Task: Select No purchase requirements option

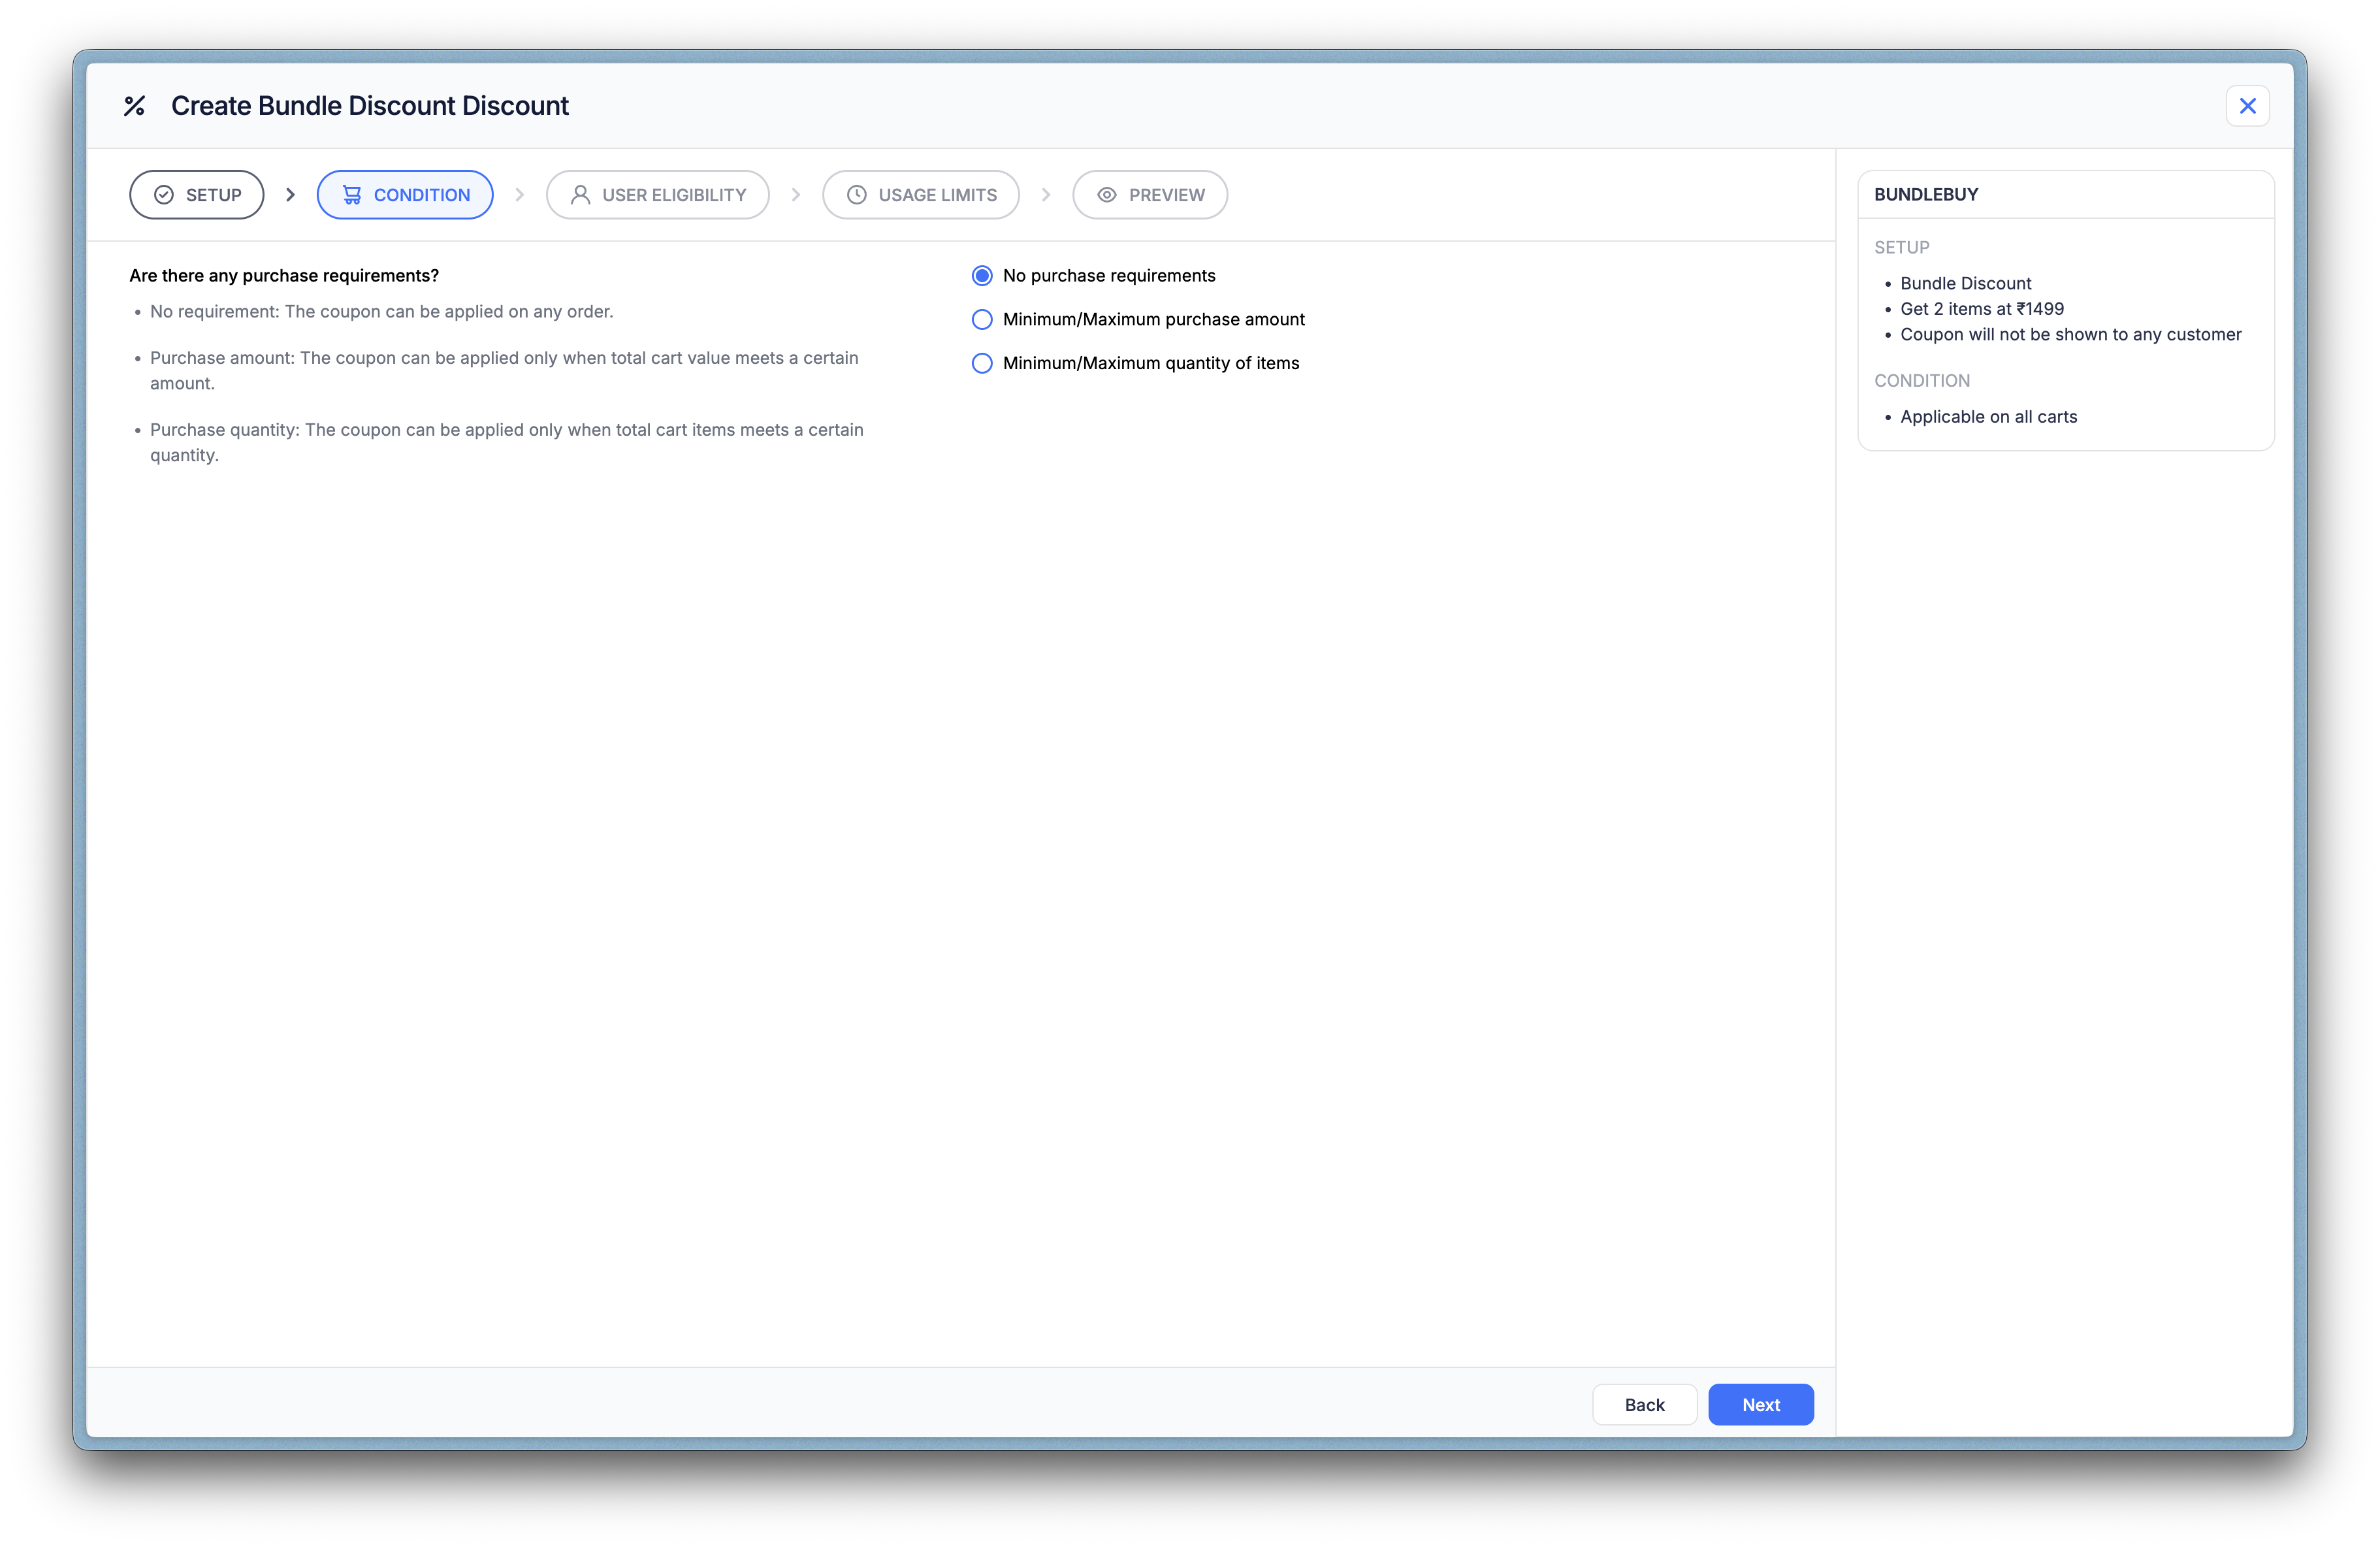Action: pyautogui.click(x=982, y=276)
